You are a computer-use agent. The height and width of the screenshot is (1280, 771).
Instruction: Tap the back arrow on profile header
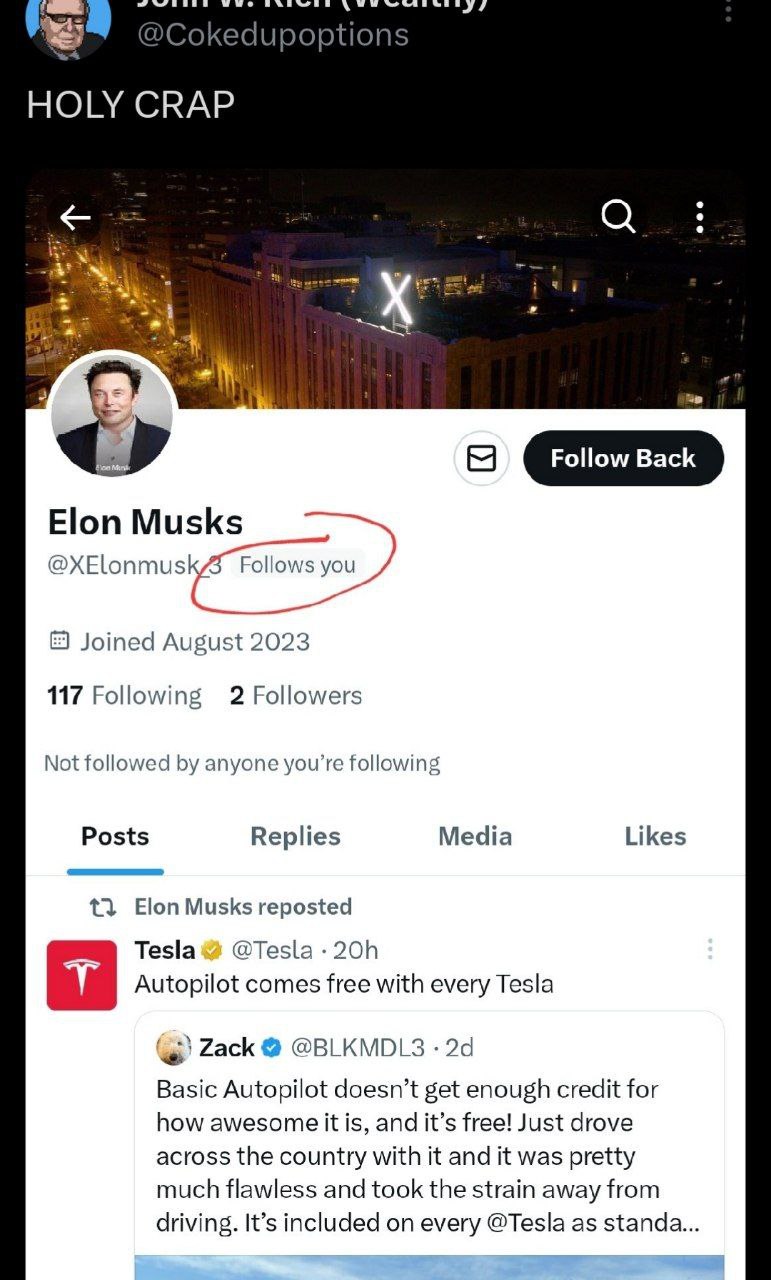coord(75,217)
